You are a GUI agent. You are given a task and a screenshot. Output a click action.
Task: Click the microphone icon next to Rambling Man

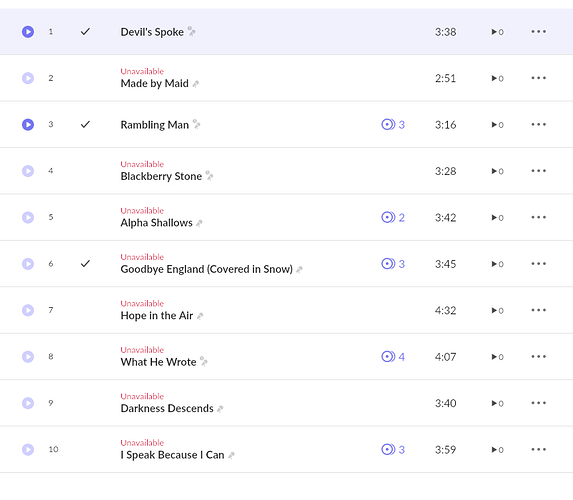(197, 124)
